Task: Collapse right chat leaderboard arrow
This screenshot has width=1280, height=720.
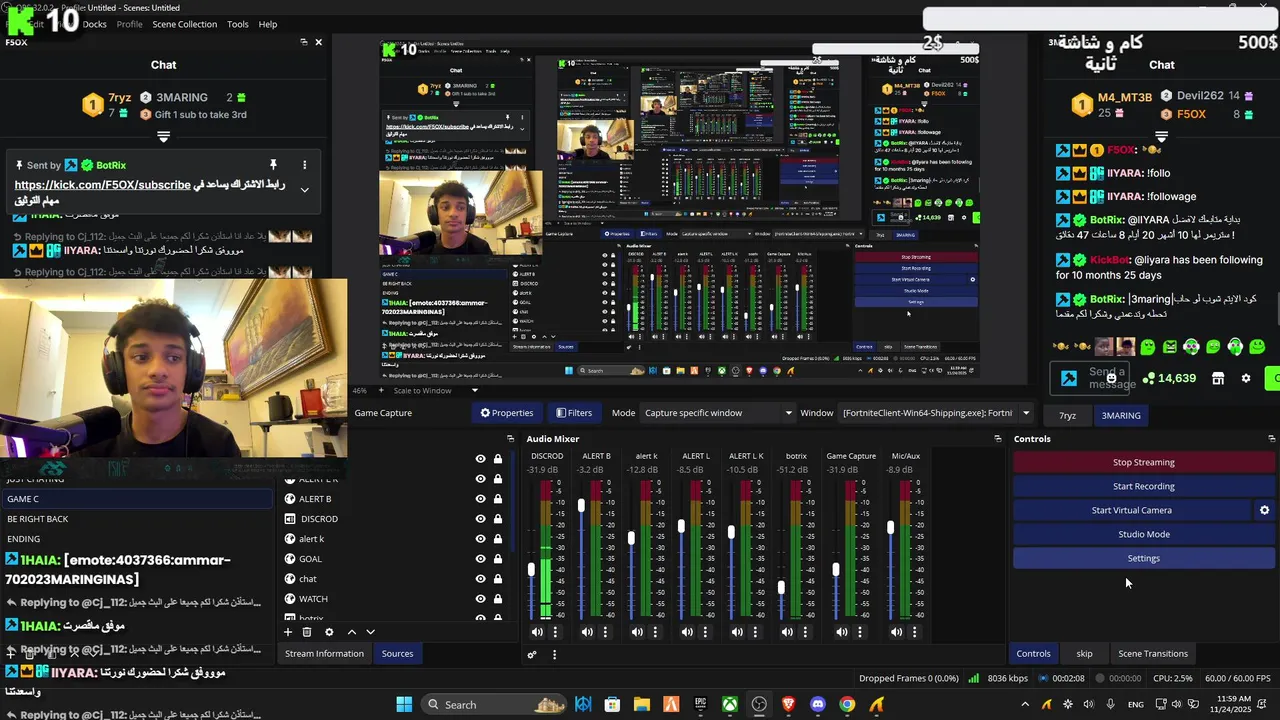Action: pyautogui.click(x=1161, y=137)
